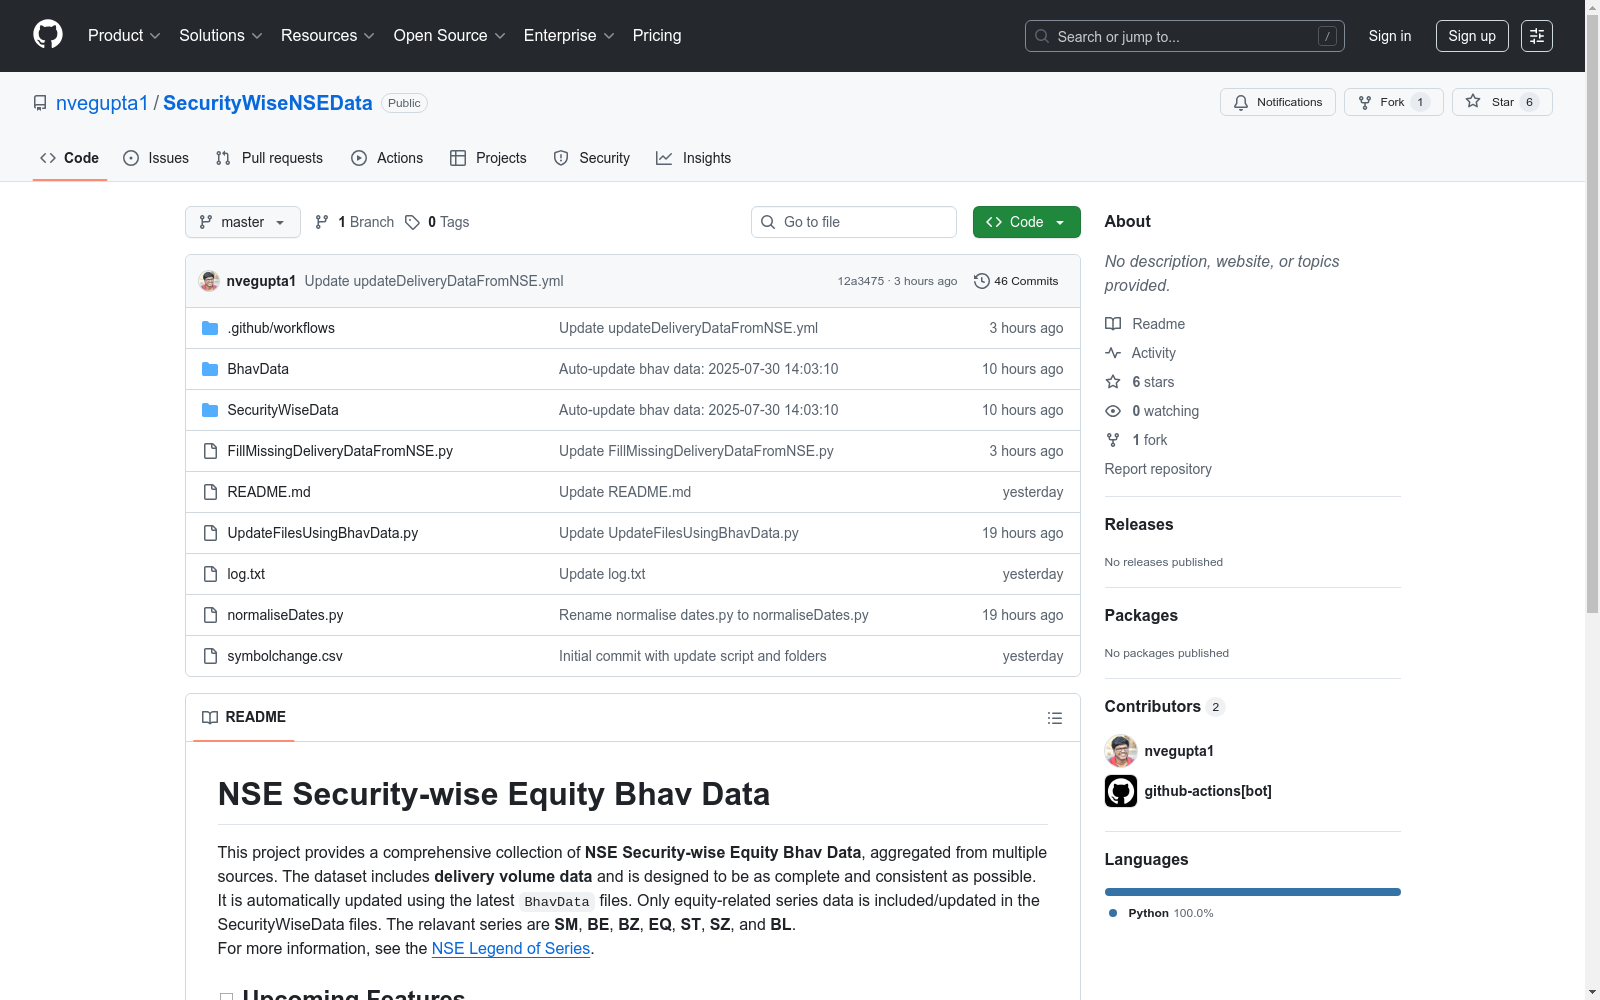Viewport: 1600px width, 1000px height.
Task: Expand the Solutions menu
Action: click(x=220, y=36)
